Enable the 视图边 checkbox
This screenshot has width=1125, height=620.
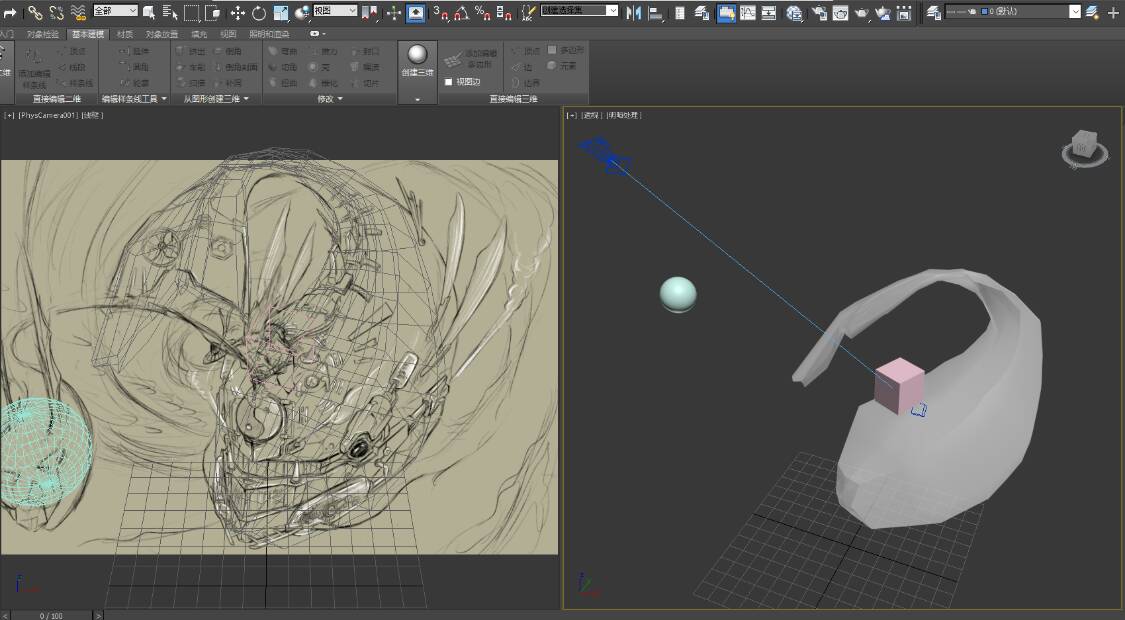[449, 82]
